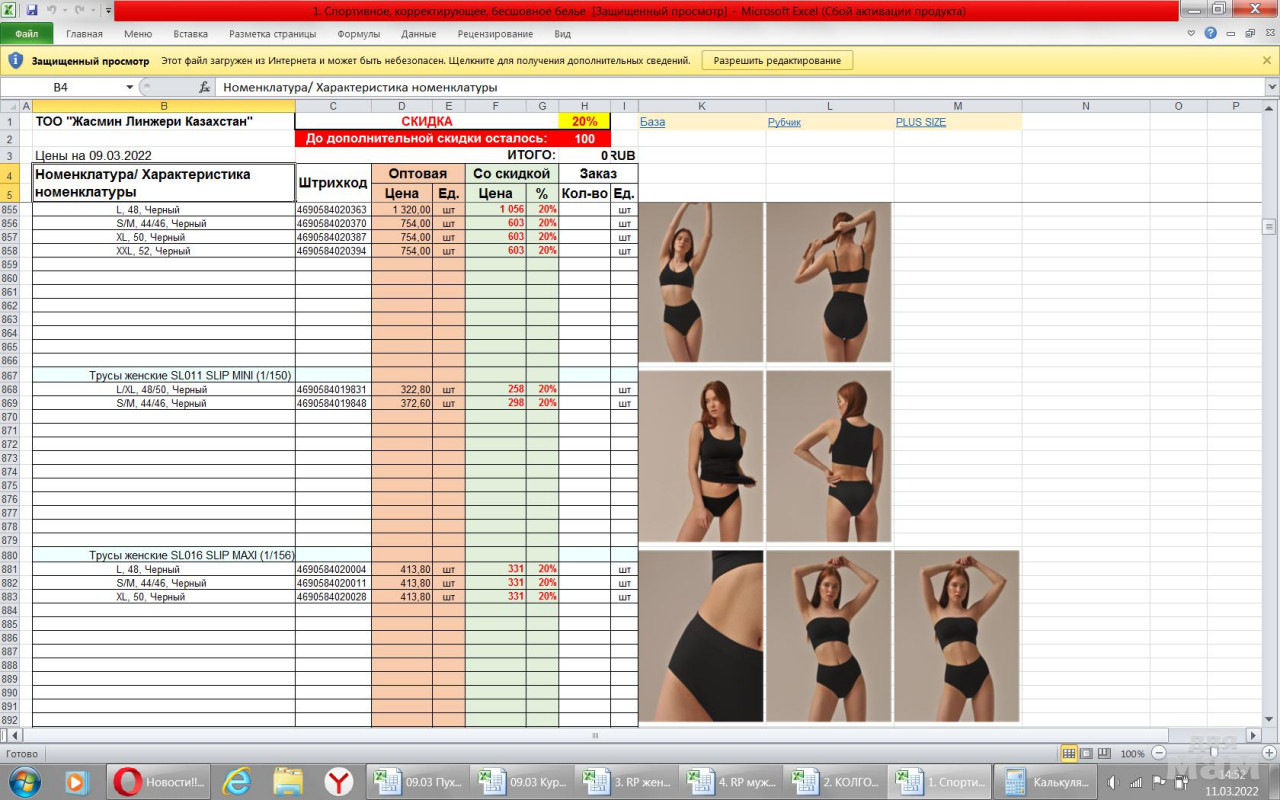
Task: Click the Разрешить редактирование button
Action: 777,60
